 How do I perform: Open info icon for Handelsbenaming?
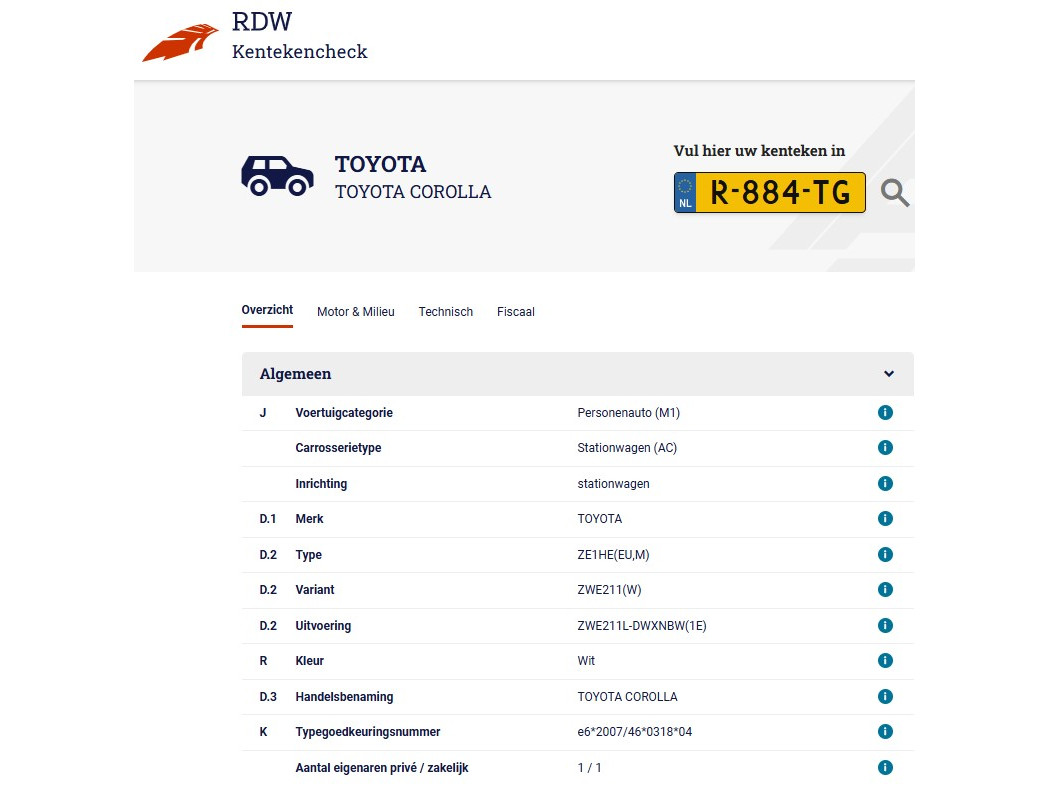(885, 696)
